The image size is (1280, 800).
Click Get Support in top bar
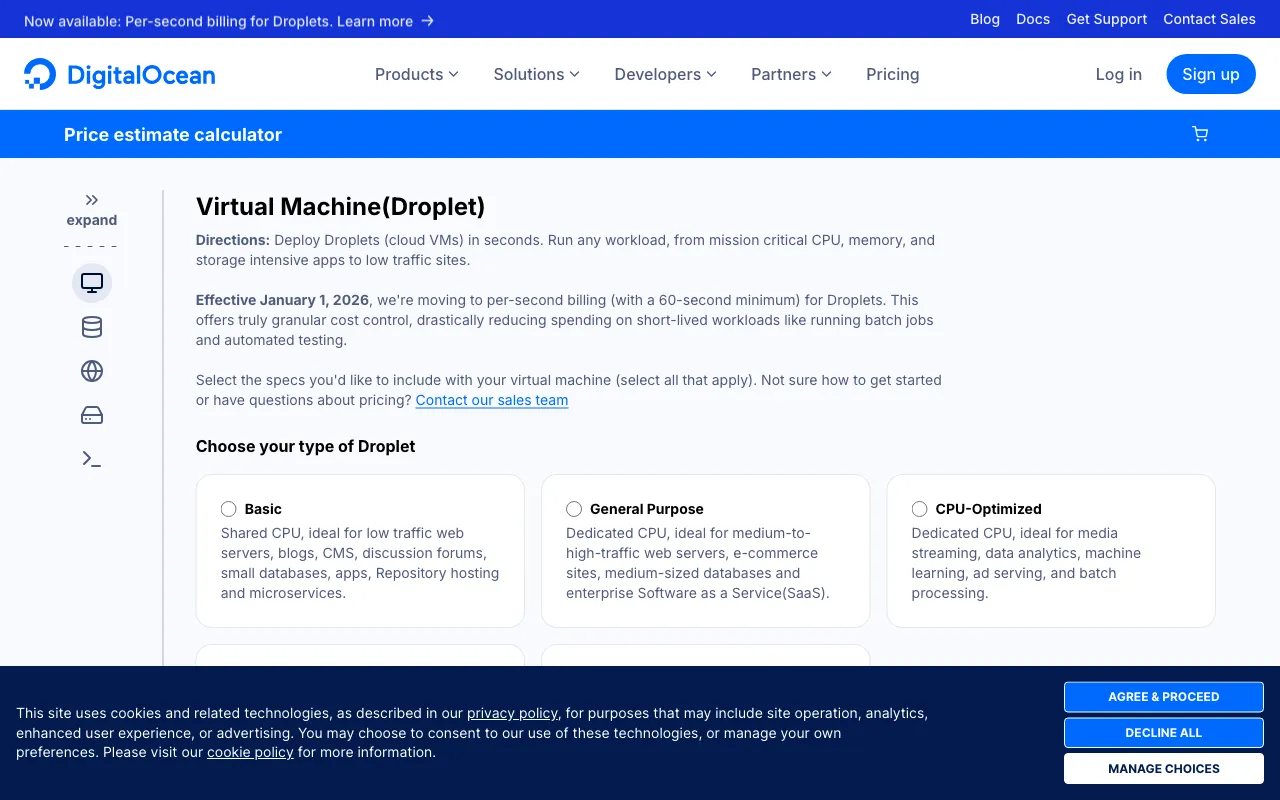click(1107, 19)
